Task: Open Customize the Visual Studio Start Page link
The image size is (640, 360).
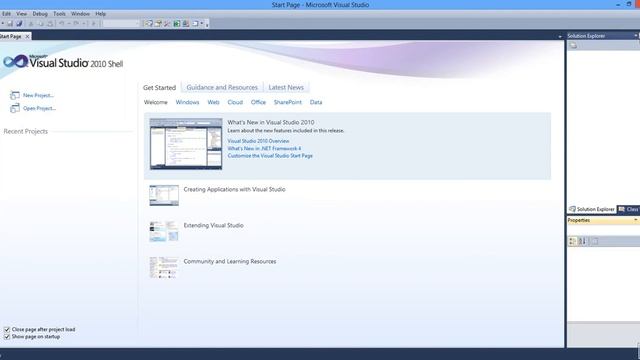Action: 270,156
